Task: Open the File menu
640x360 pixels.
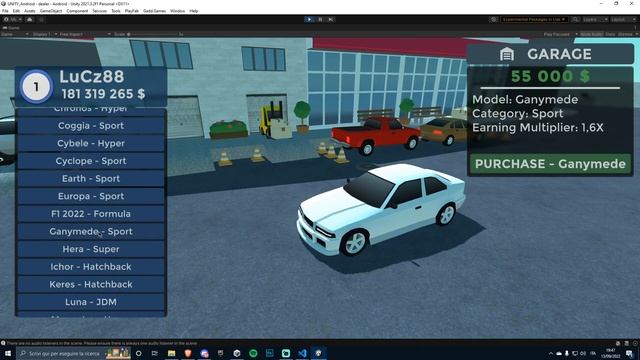Action: [x=5, y=11]
